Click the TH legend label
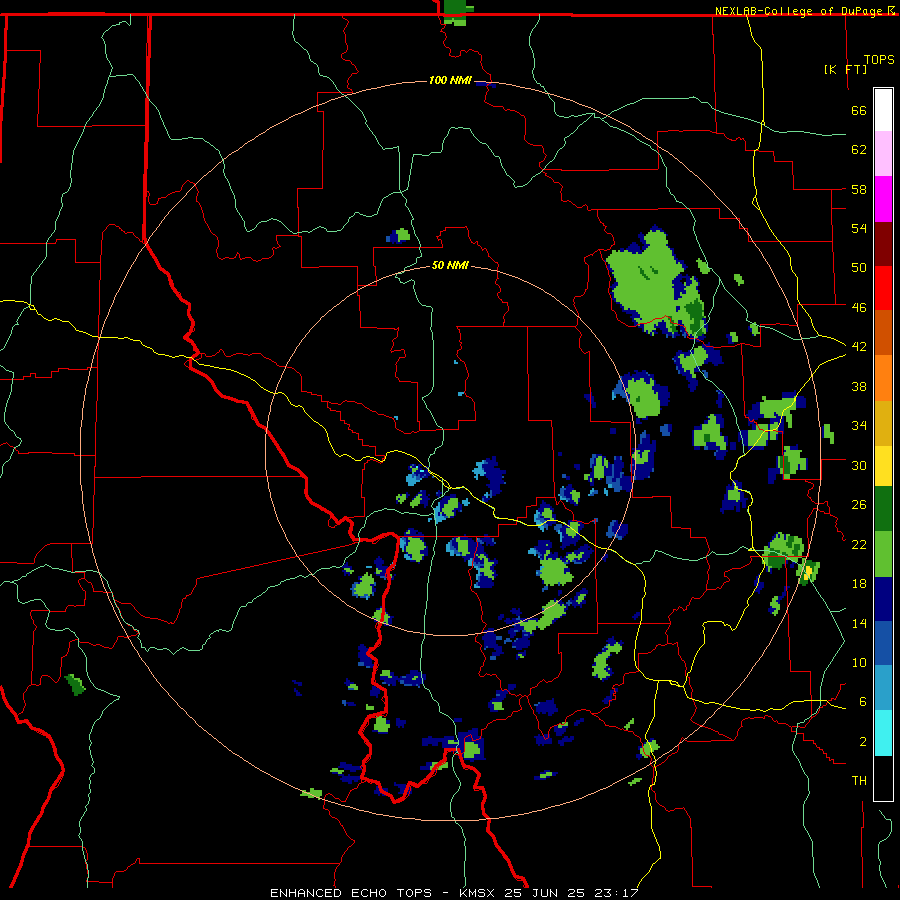This screenshot has width=900, height=900. point(859,780)
